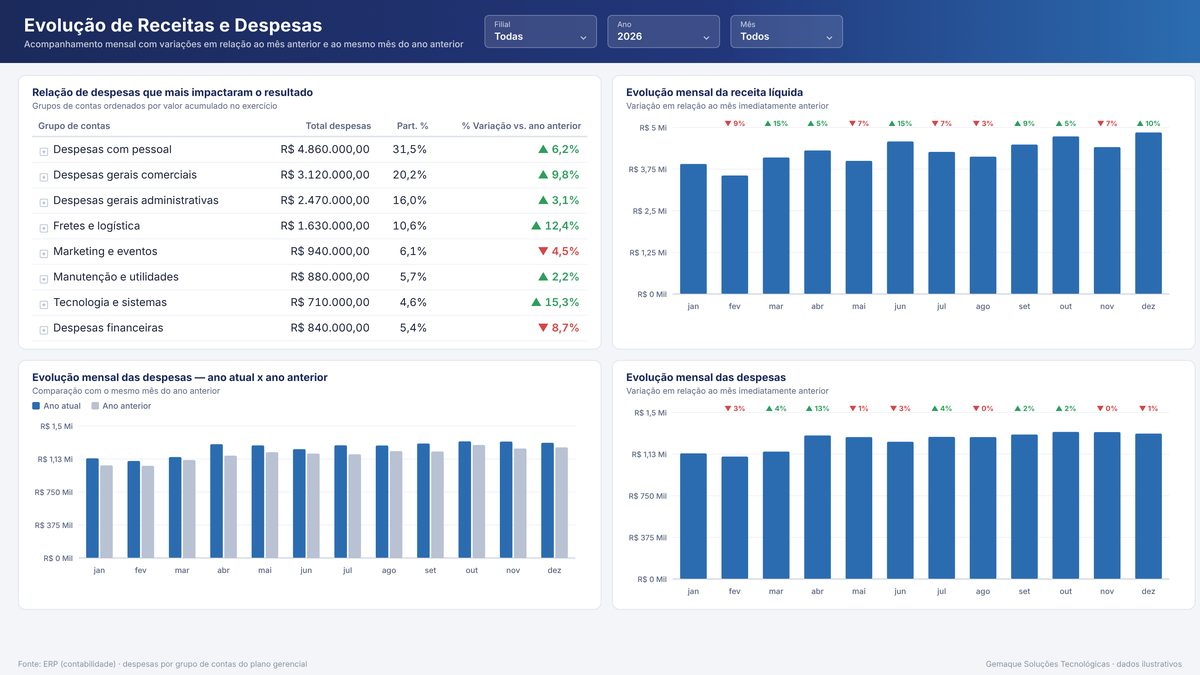The width and height of the screenshot is (1200, 675).
Task: Click the 13% variation label above despesas chart
Action: click(817, 408)
